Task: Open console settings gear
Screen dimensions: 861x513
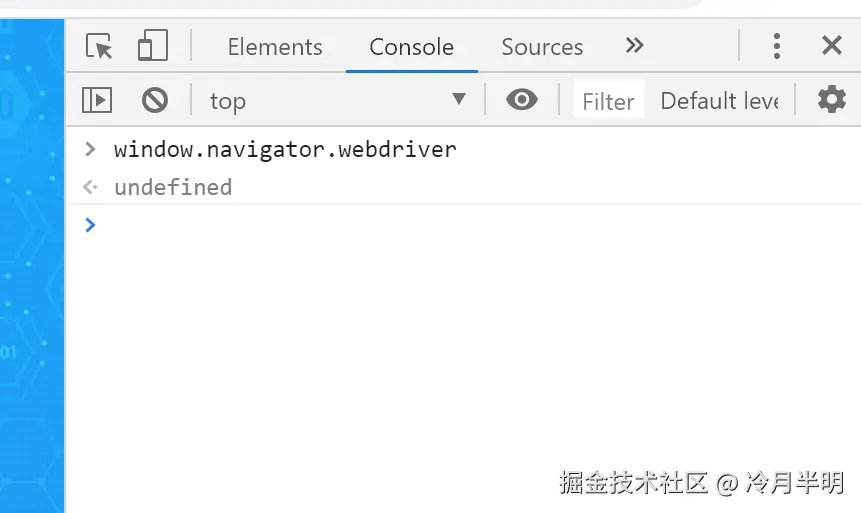Action: pyautogui.click(x=831, y=100)
